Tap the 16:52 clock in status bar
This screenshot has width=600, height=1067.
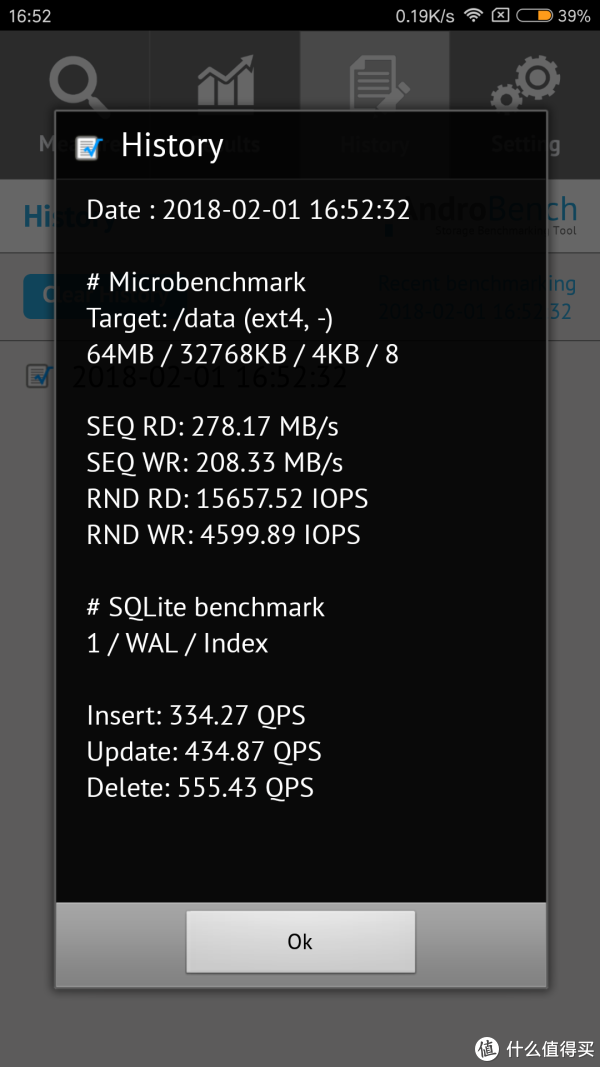(x=31, y=16)
